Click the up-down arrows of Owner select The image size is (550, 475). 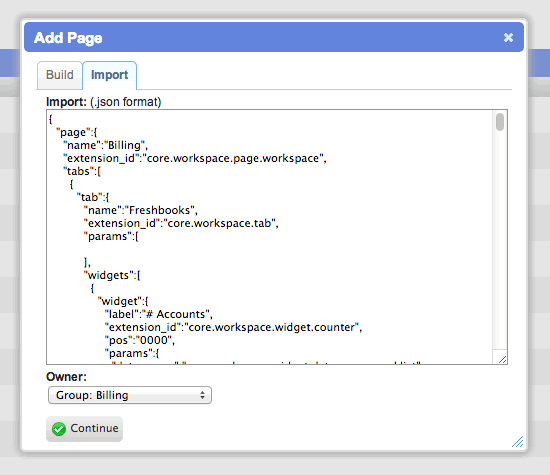tap(202, 395)
